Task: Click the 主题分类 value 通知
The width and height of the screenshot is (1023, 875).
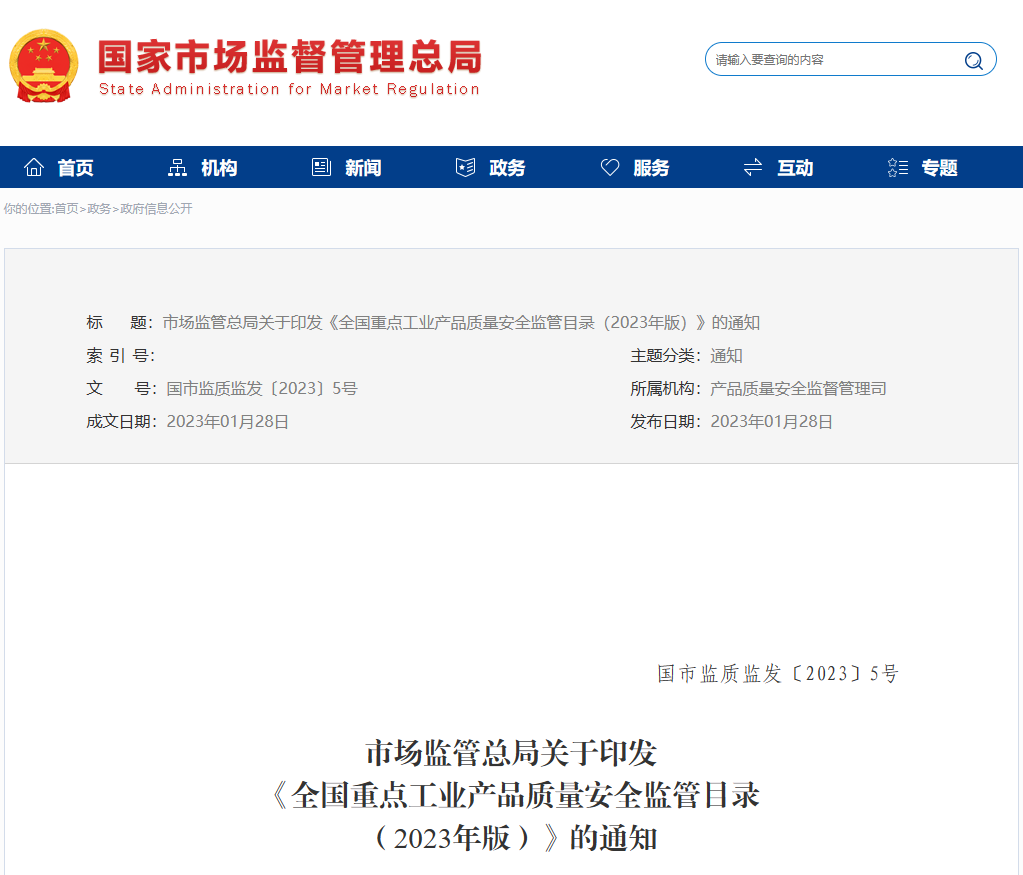Action: click(726, 356)
